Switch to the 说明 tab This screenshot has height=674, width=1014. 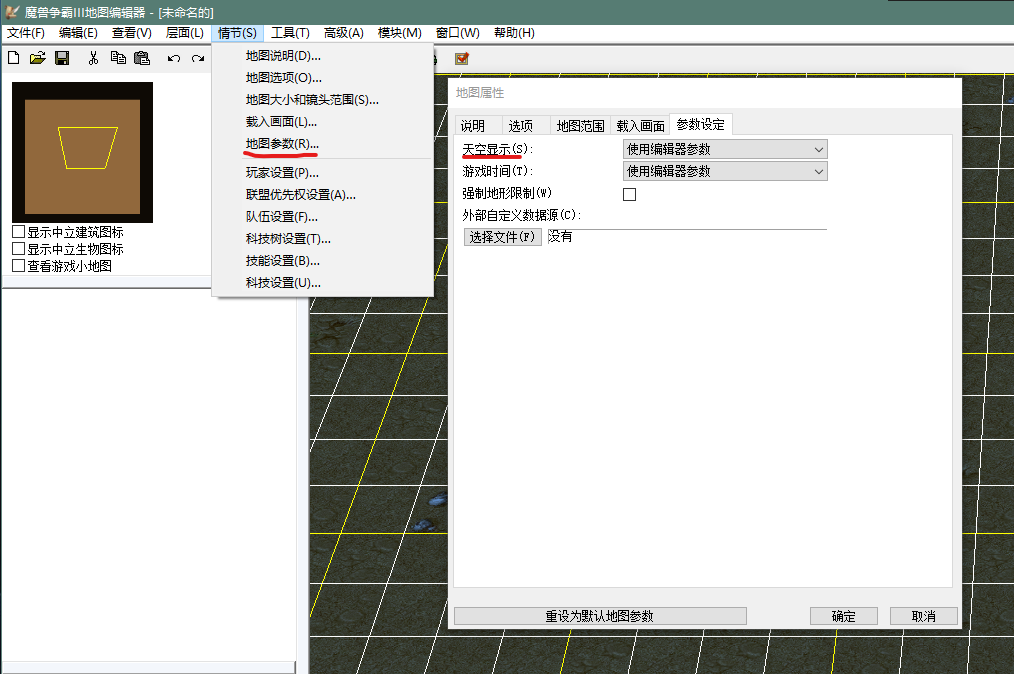coord(478,125)
